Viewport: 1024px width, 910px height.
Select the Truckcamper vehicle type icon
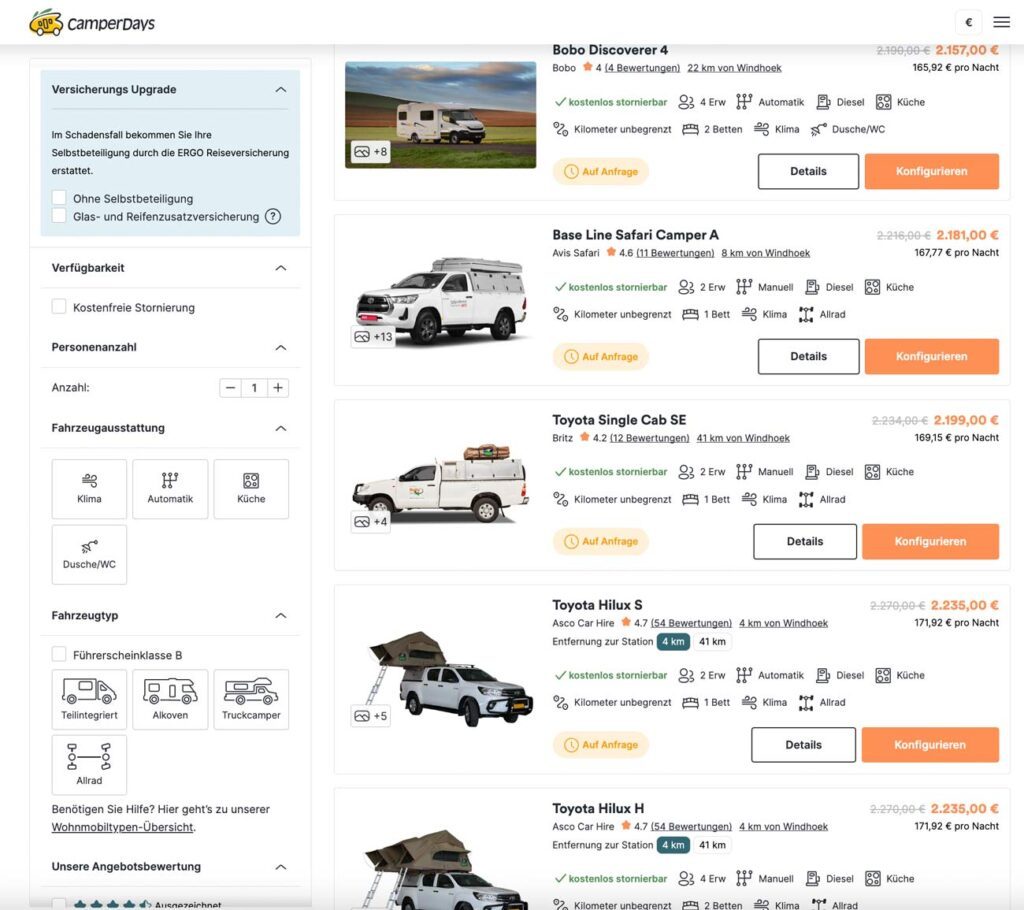(x=251, y=699)
